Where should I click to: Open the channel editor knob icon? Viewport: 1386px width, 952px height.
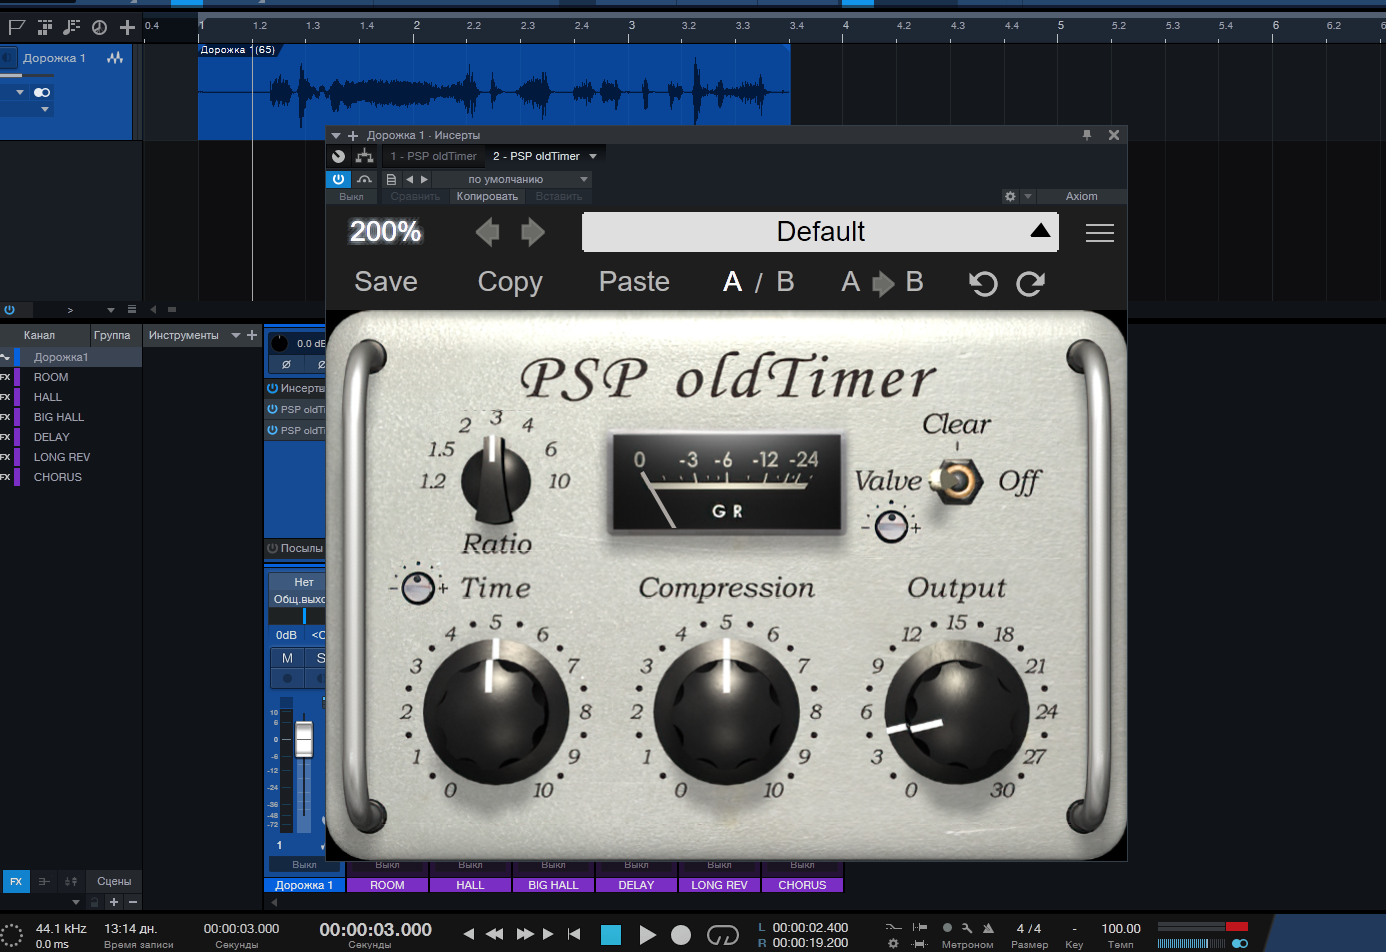click(x=338, y=156)
